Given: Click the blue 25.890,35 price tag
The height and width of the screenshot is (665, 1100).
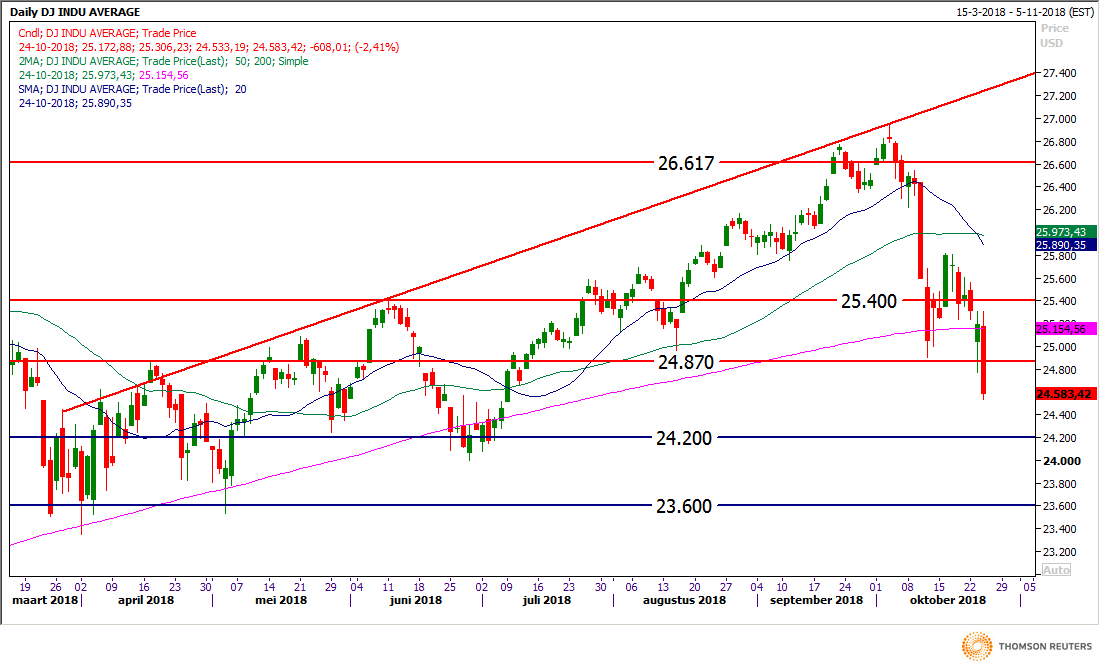Looking at the screenshot, I should coord(1067,244).
